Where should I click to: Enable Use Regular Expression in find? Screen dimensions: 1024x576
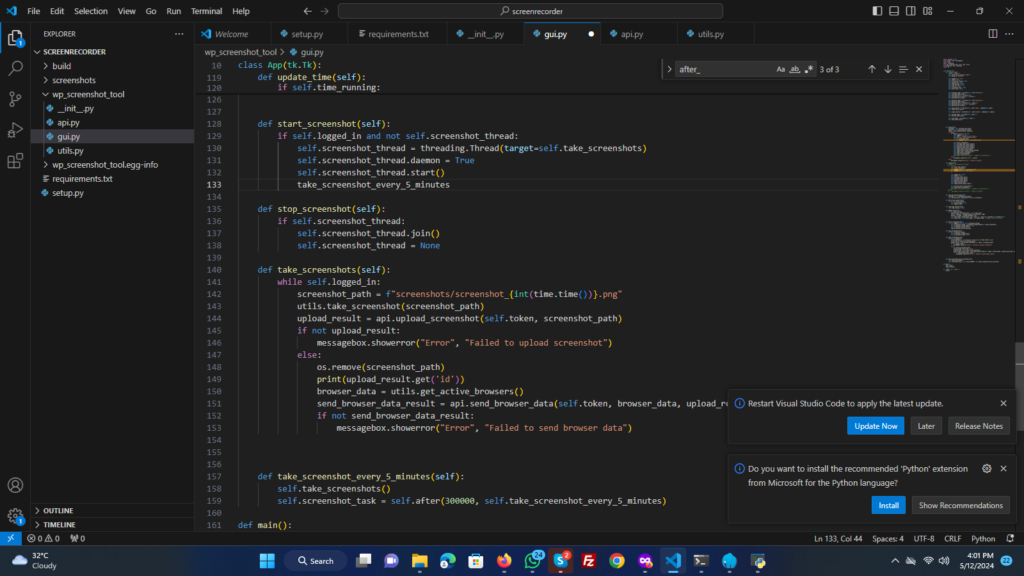coord(809,69)
